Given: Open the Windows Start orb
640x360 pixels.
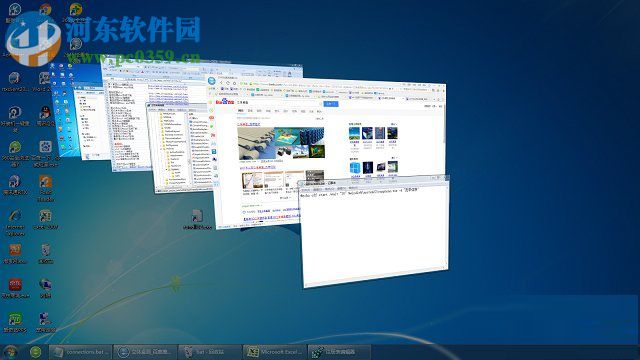Looking at the screenshot, I should [10, 351].
